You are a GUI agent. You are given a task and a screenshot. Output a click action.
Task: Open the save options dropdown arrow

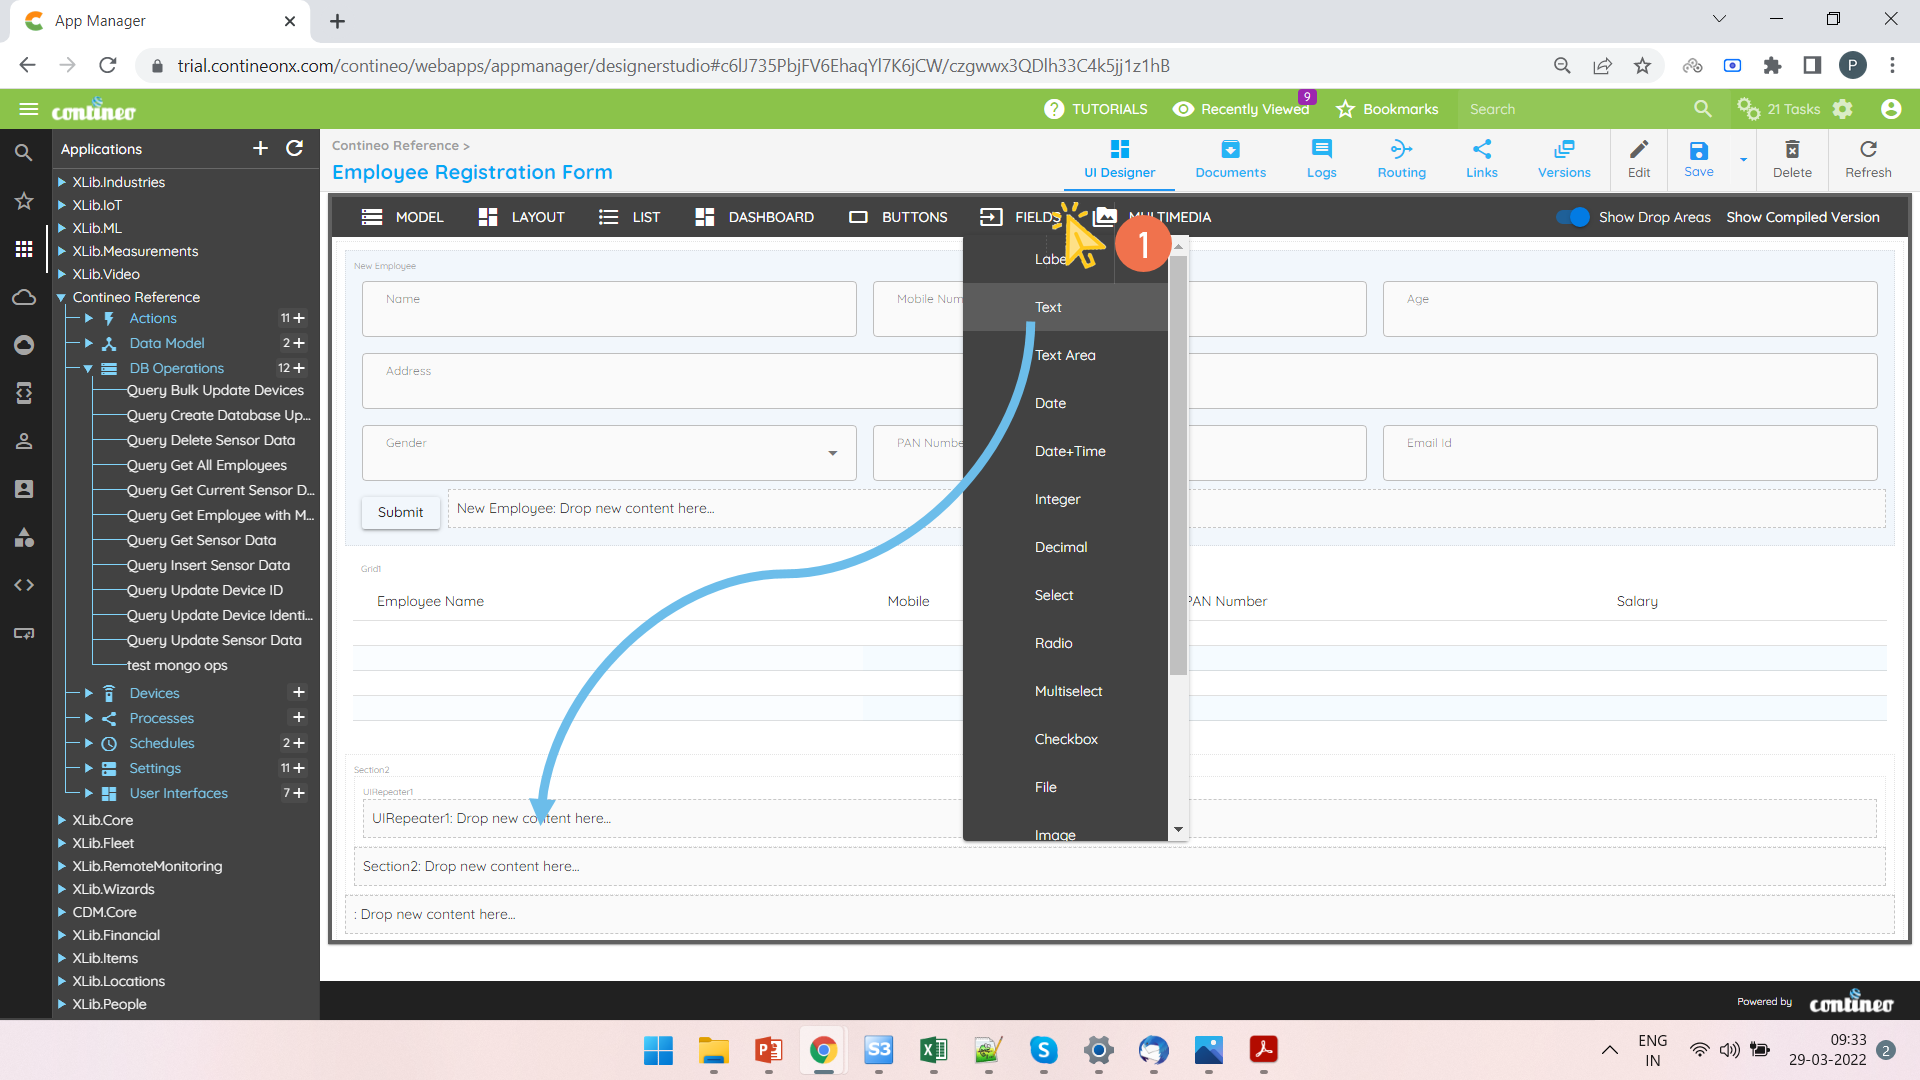coord(1743,159)
